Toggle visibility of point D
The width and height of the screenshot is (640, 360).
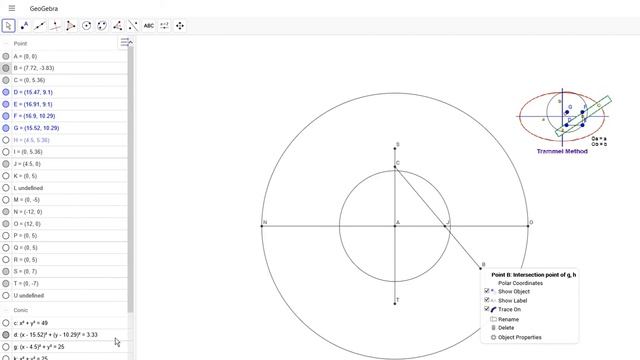click(x=6, y=92)
